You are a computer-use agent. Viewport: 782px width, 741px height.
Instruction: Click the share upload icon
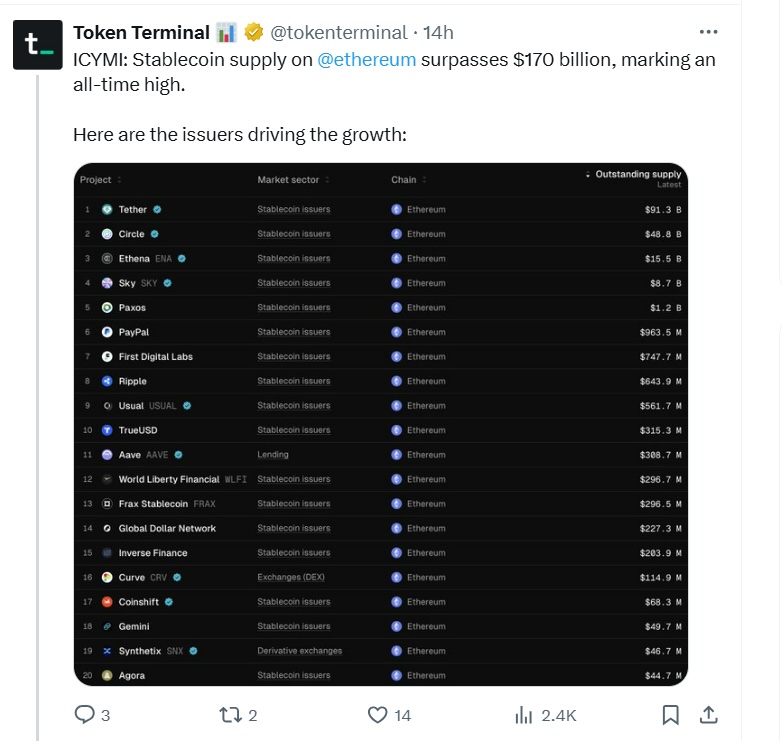pyautogui.click(x=708, y=715)
